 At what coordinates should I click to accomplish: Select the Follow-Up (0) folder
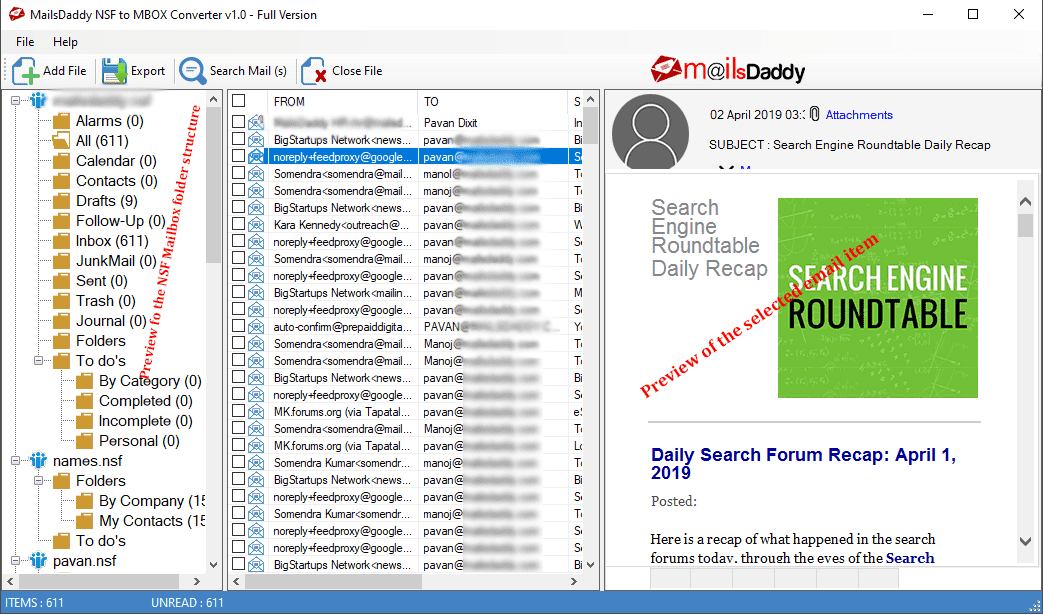click(120, 221)
